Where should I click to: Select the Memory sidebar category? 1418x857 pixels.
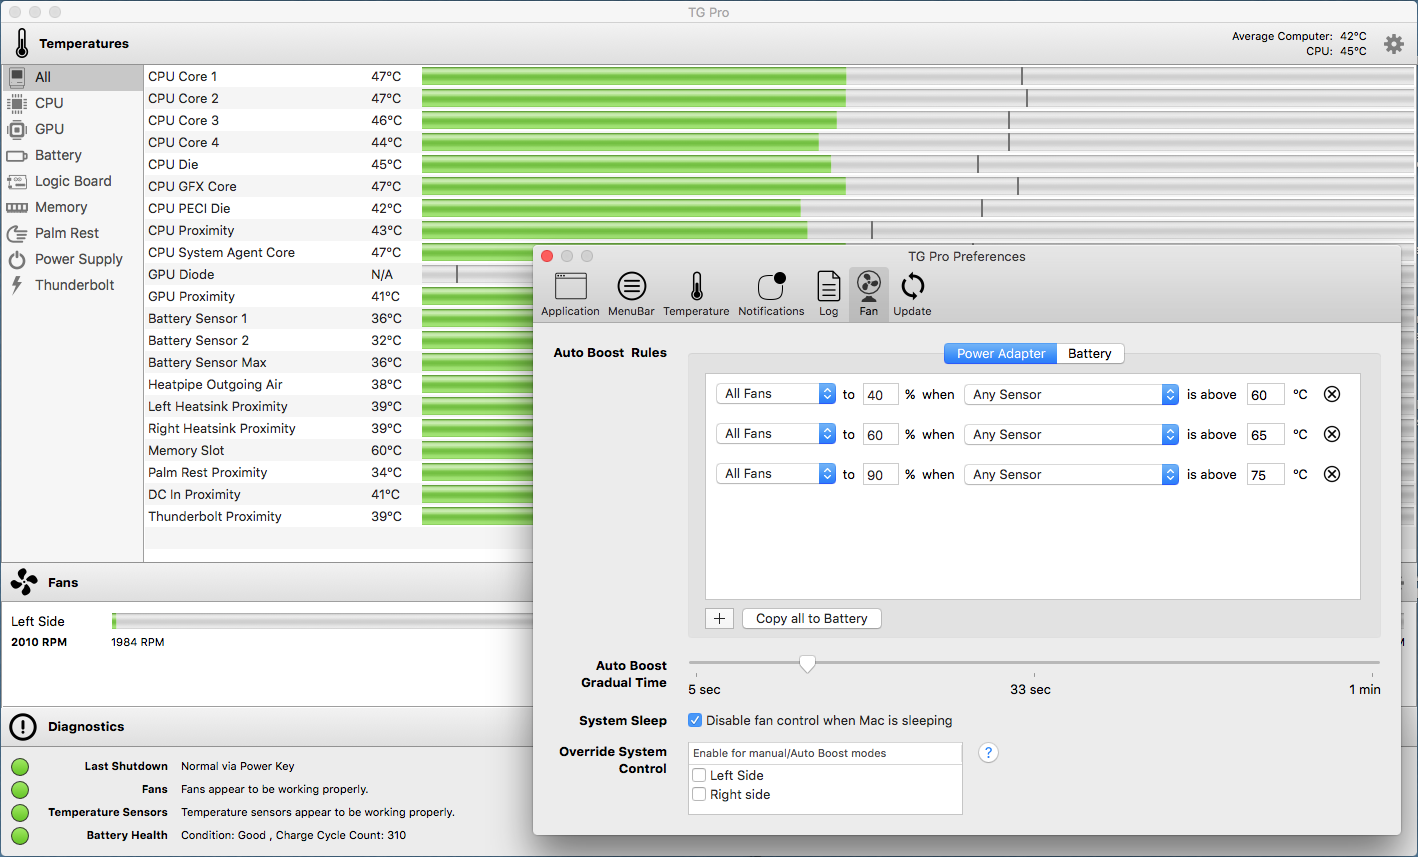tap(72, 207)
